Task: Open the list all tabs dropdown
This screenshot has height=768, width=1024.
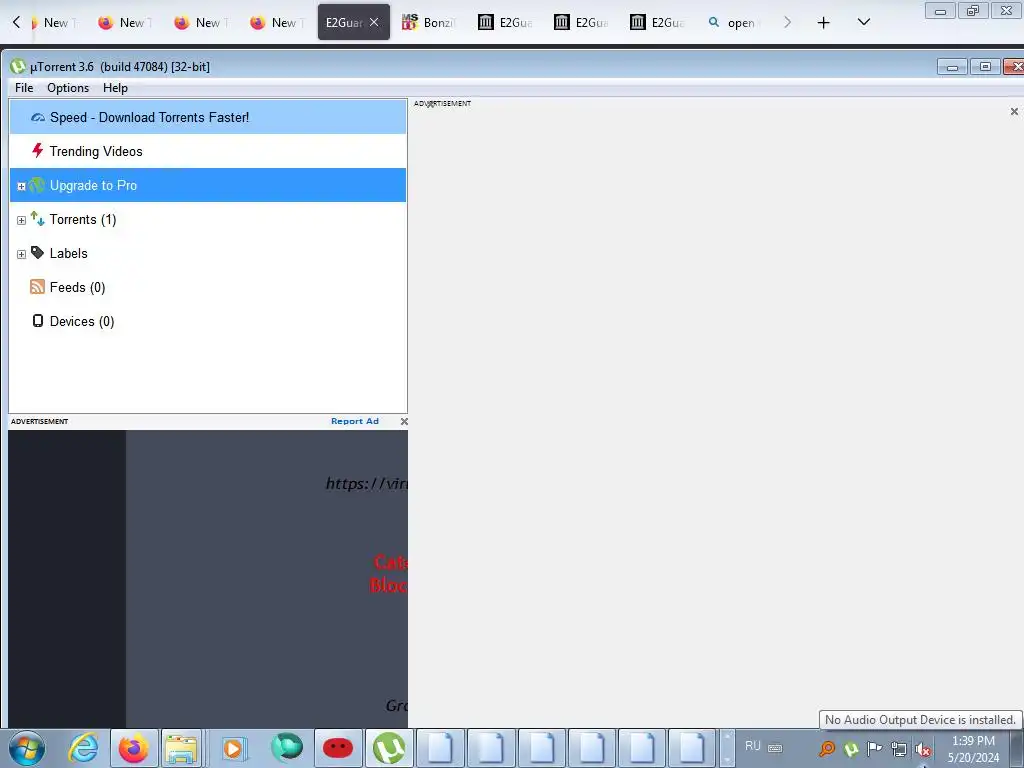Action: coord(863,22)
